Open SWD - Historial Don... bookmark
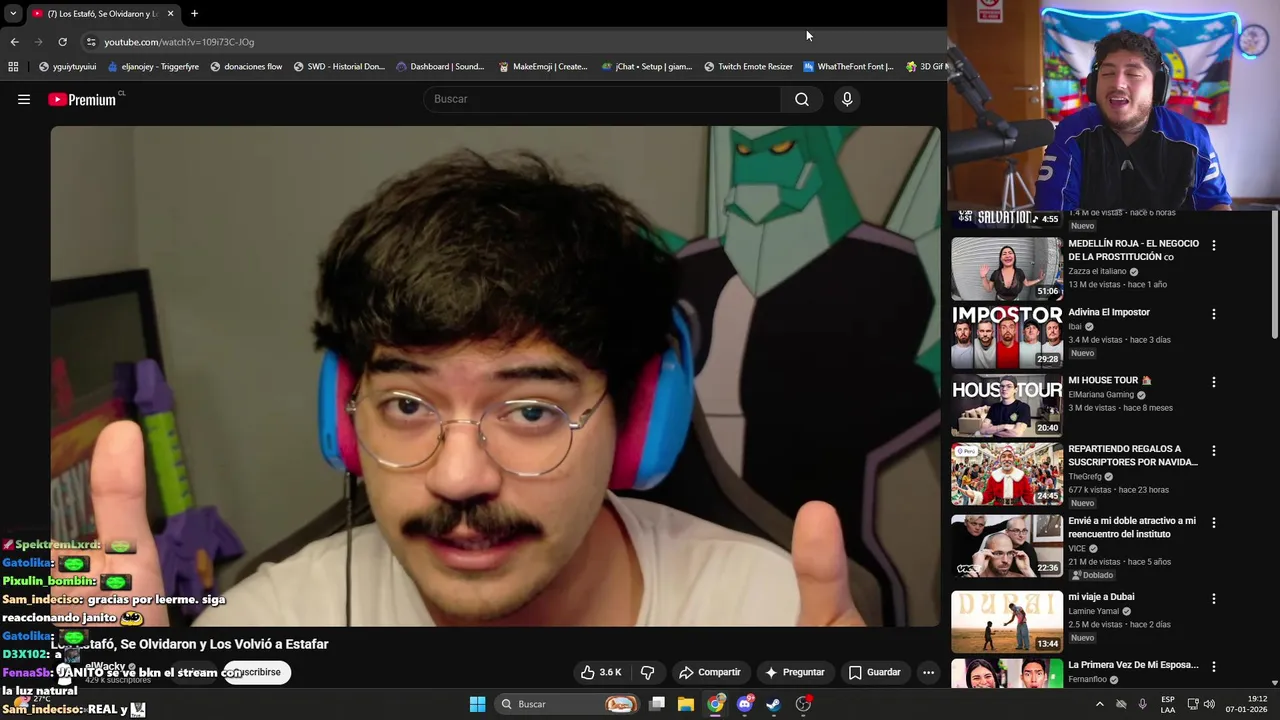This screenshot has width=1280, height=720. tap(339, 67)
